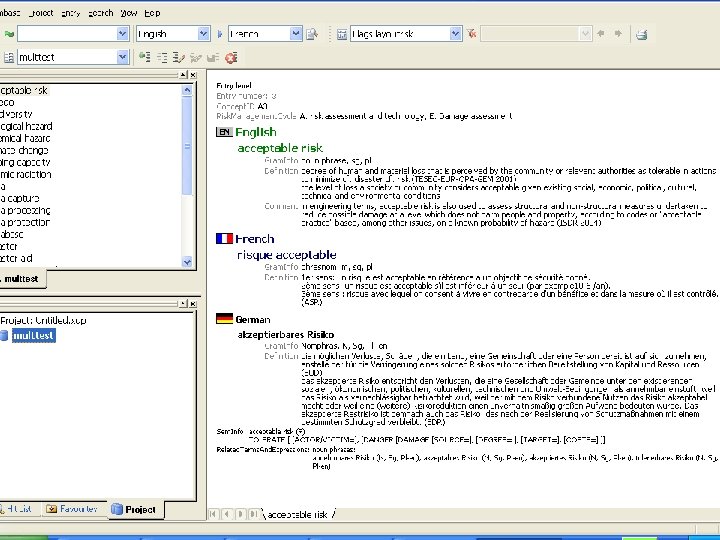Go to next entry with navigation button
The width and height of the screenshot is (720, 540).
coord(240,514)
